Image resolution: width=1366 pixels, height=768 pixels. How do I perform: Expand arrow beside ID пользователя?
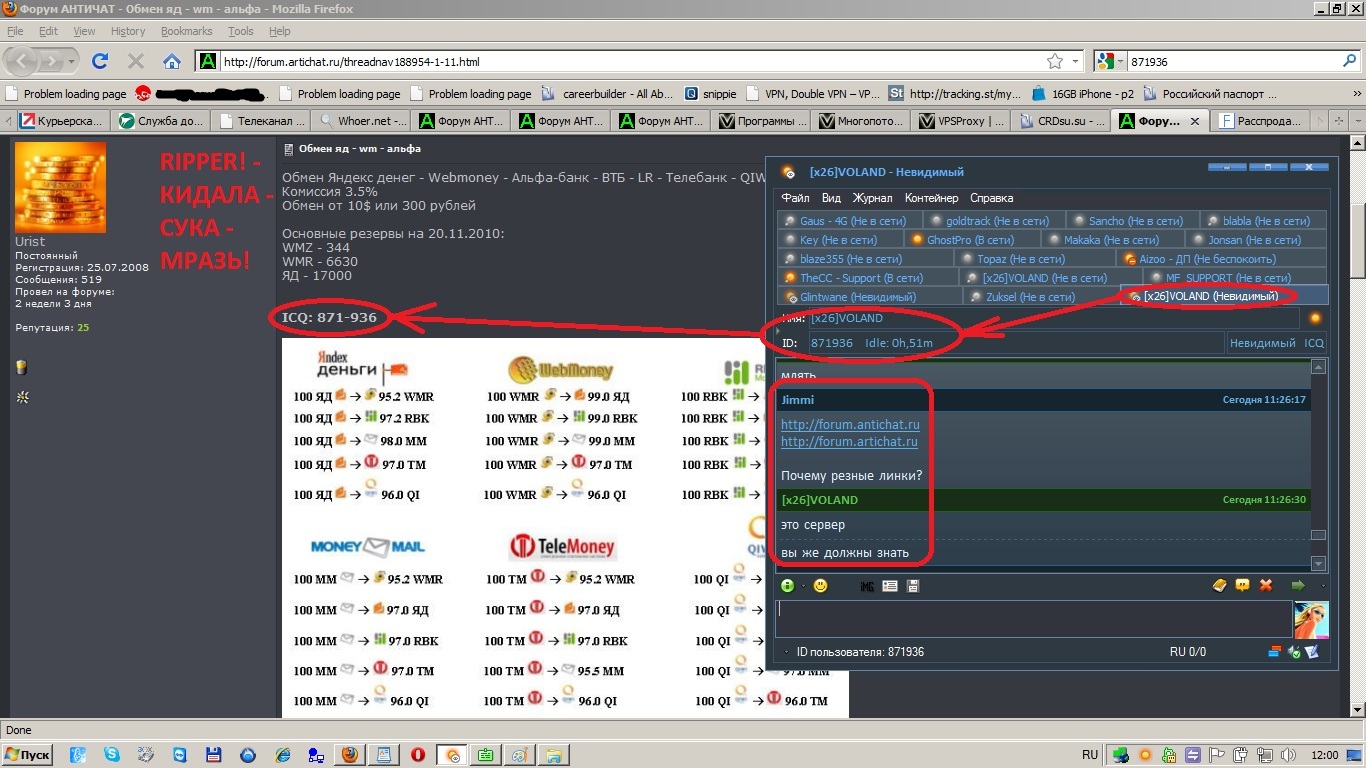787,652
